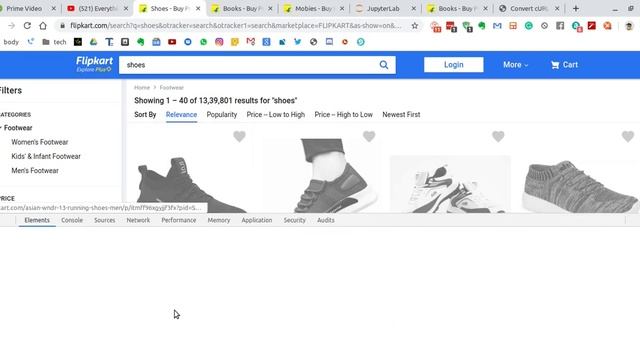Open DevTools Network tab

pyautogui.click(x=138, y=220)
